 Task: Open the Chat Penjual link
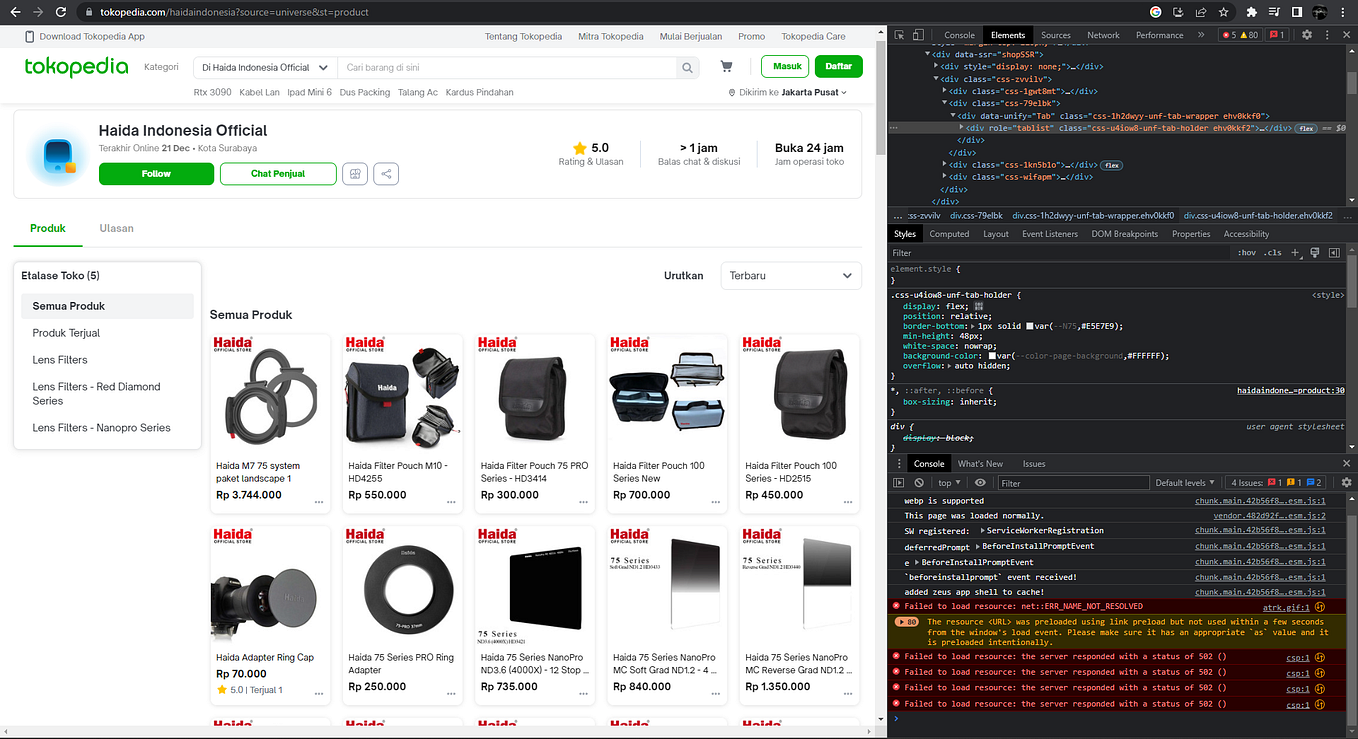(x=278, y=174)
